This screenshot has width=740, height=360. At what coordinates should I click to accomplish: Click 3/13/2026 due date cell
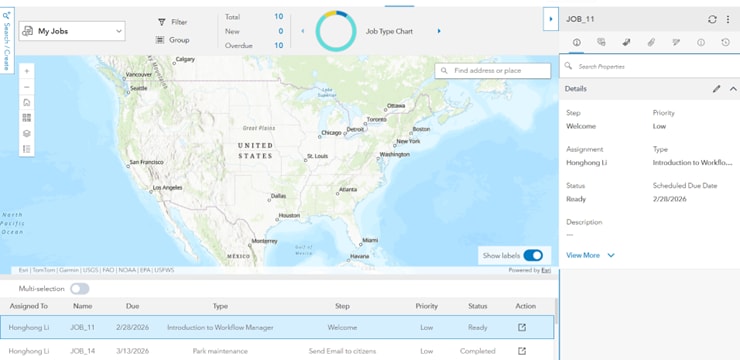click(x=133, y=351)
